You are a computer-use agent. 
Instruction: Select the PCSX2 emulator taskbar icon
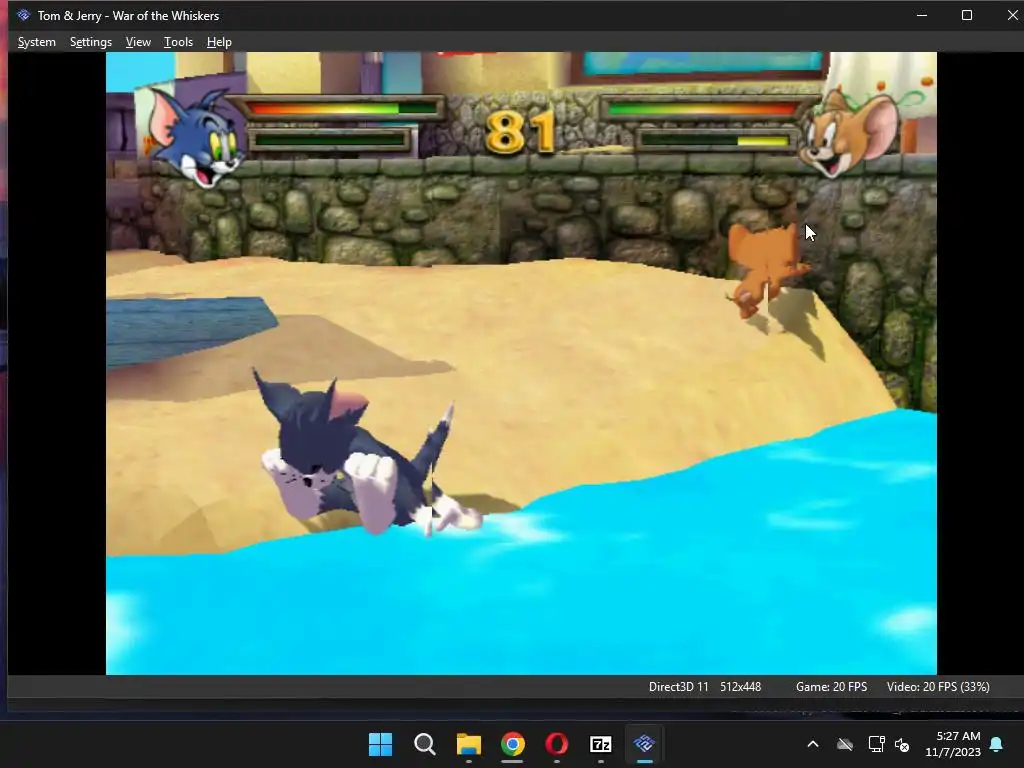645,743
